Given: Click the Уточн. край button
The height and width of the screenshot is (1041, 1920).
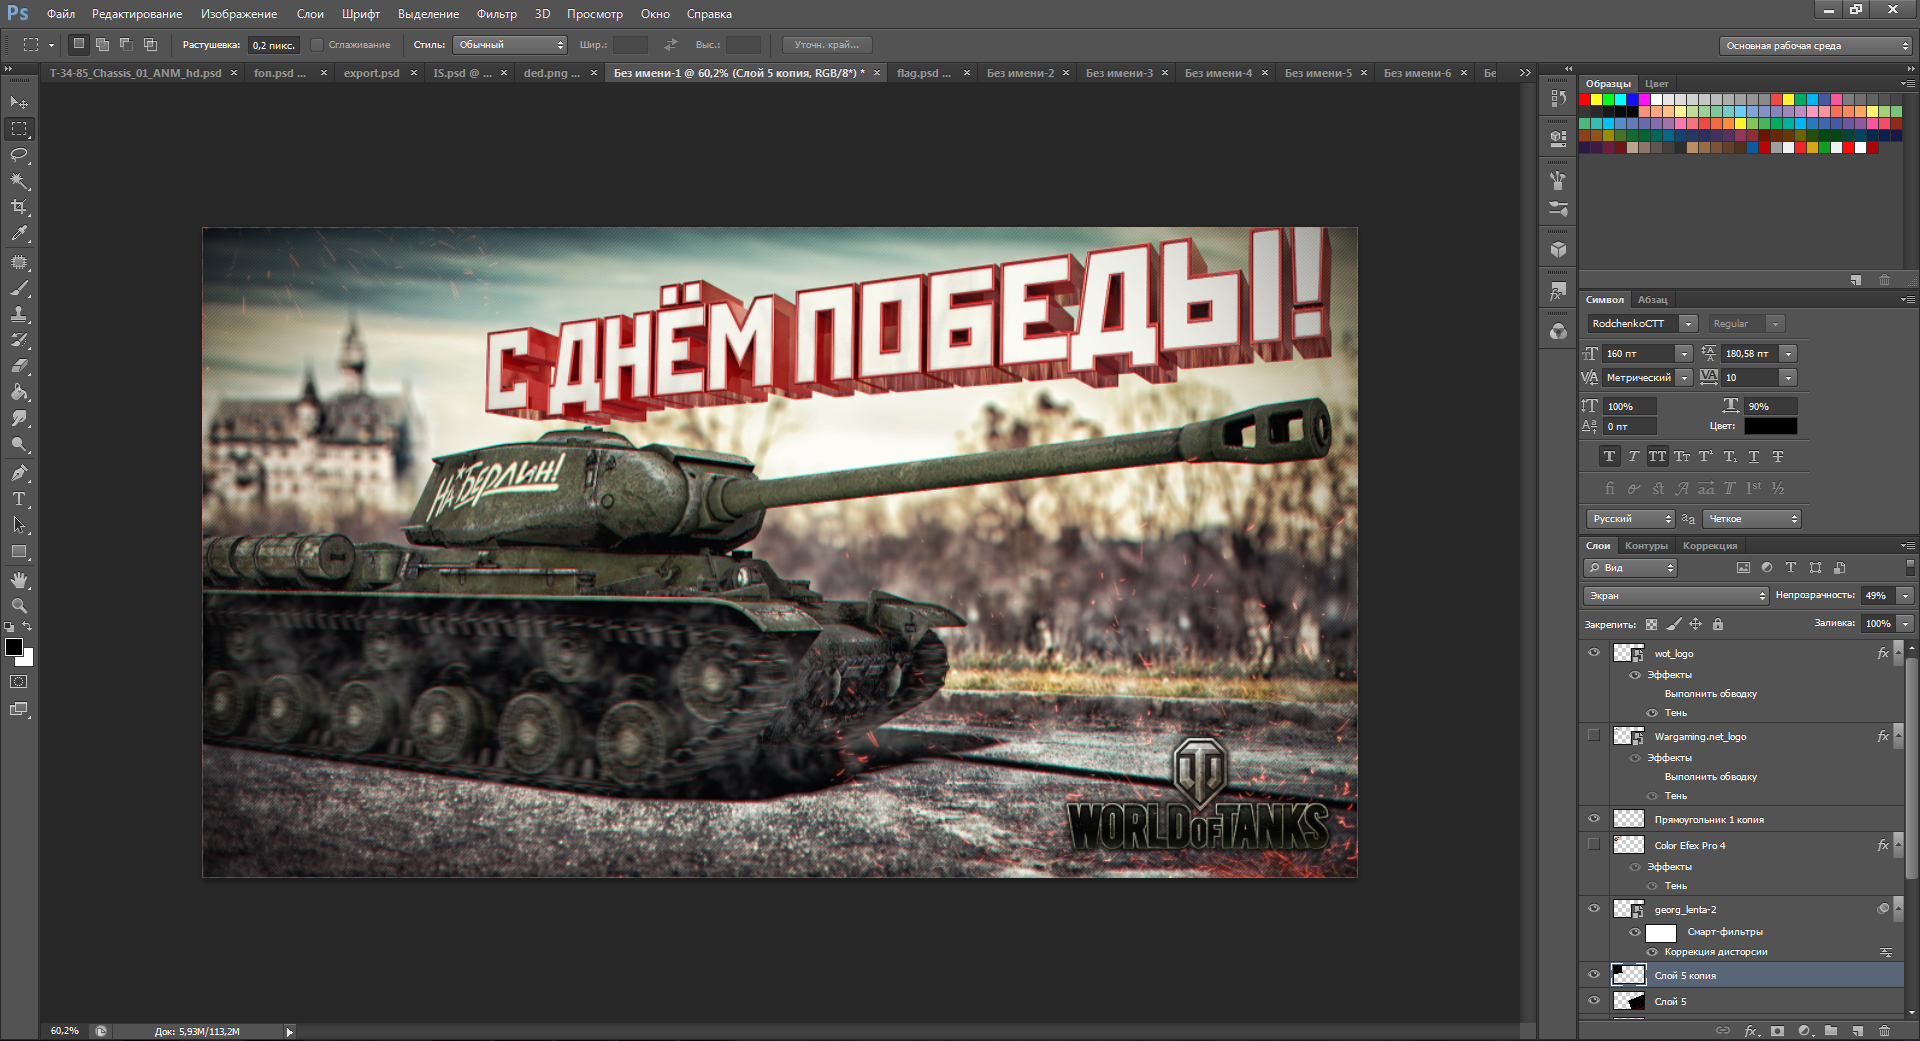Looking at the screenshot, I should click(827, 45).
